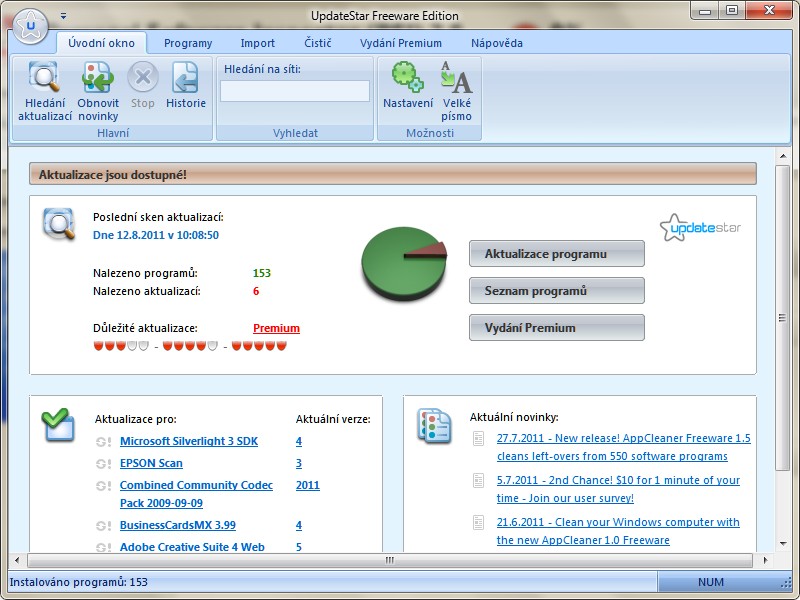Open Adobe Creative Suite 4 Web link
This screenshot has width=800, height=600.
pyautogui.click(x=192, y=547)
